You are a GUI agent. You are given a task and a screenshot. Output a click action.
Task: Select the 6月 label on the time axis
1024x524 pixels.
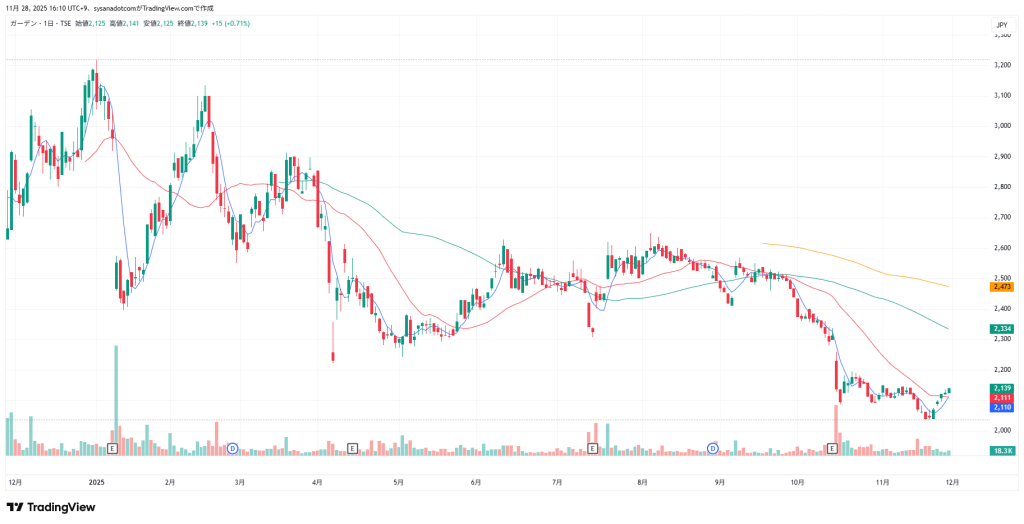[x=475, y=481]
